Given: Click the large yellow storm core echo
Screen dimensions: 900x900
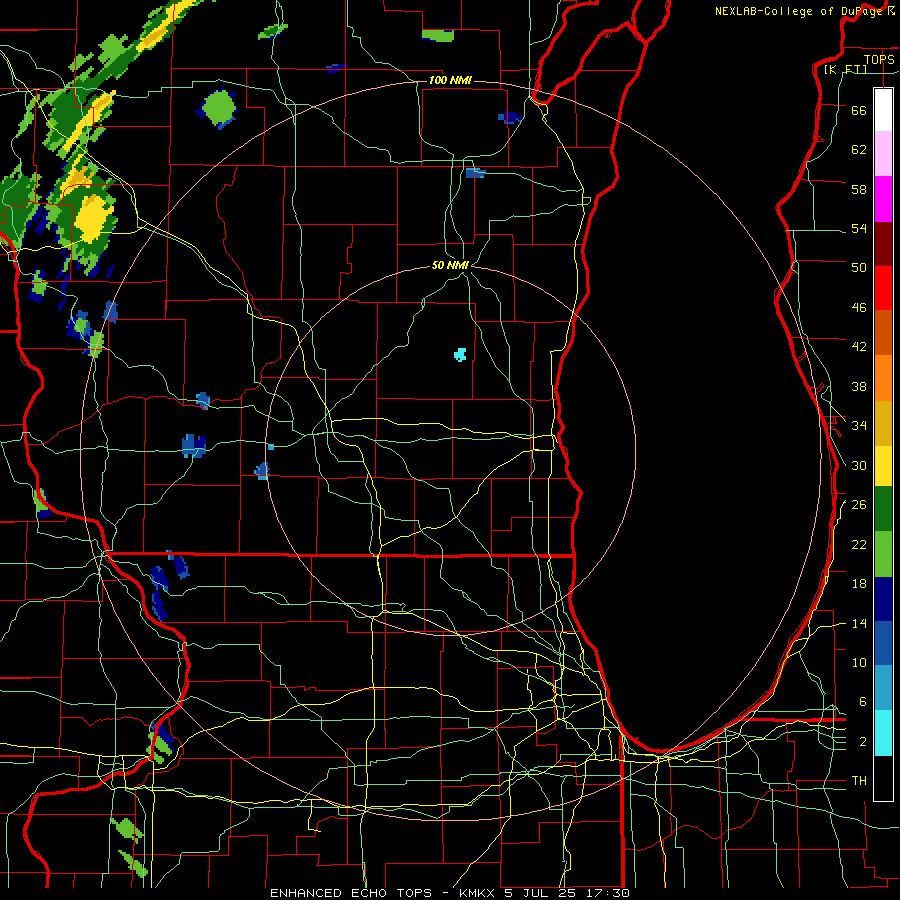Looking at the screenshot, I should (x=92, y=218).
